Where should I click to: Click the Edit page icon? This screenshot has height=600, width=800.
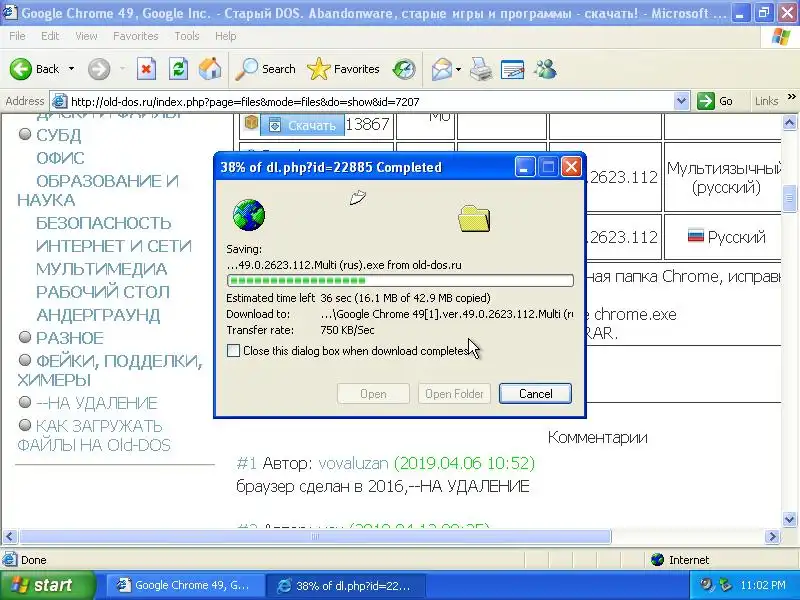[x=513, y=69]
